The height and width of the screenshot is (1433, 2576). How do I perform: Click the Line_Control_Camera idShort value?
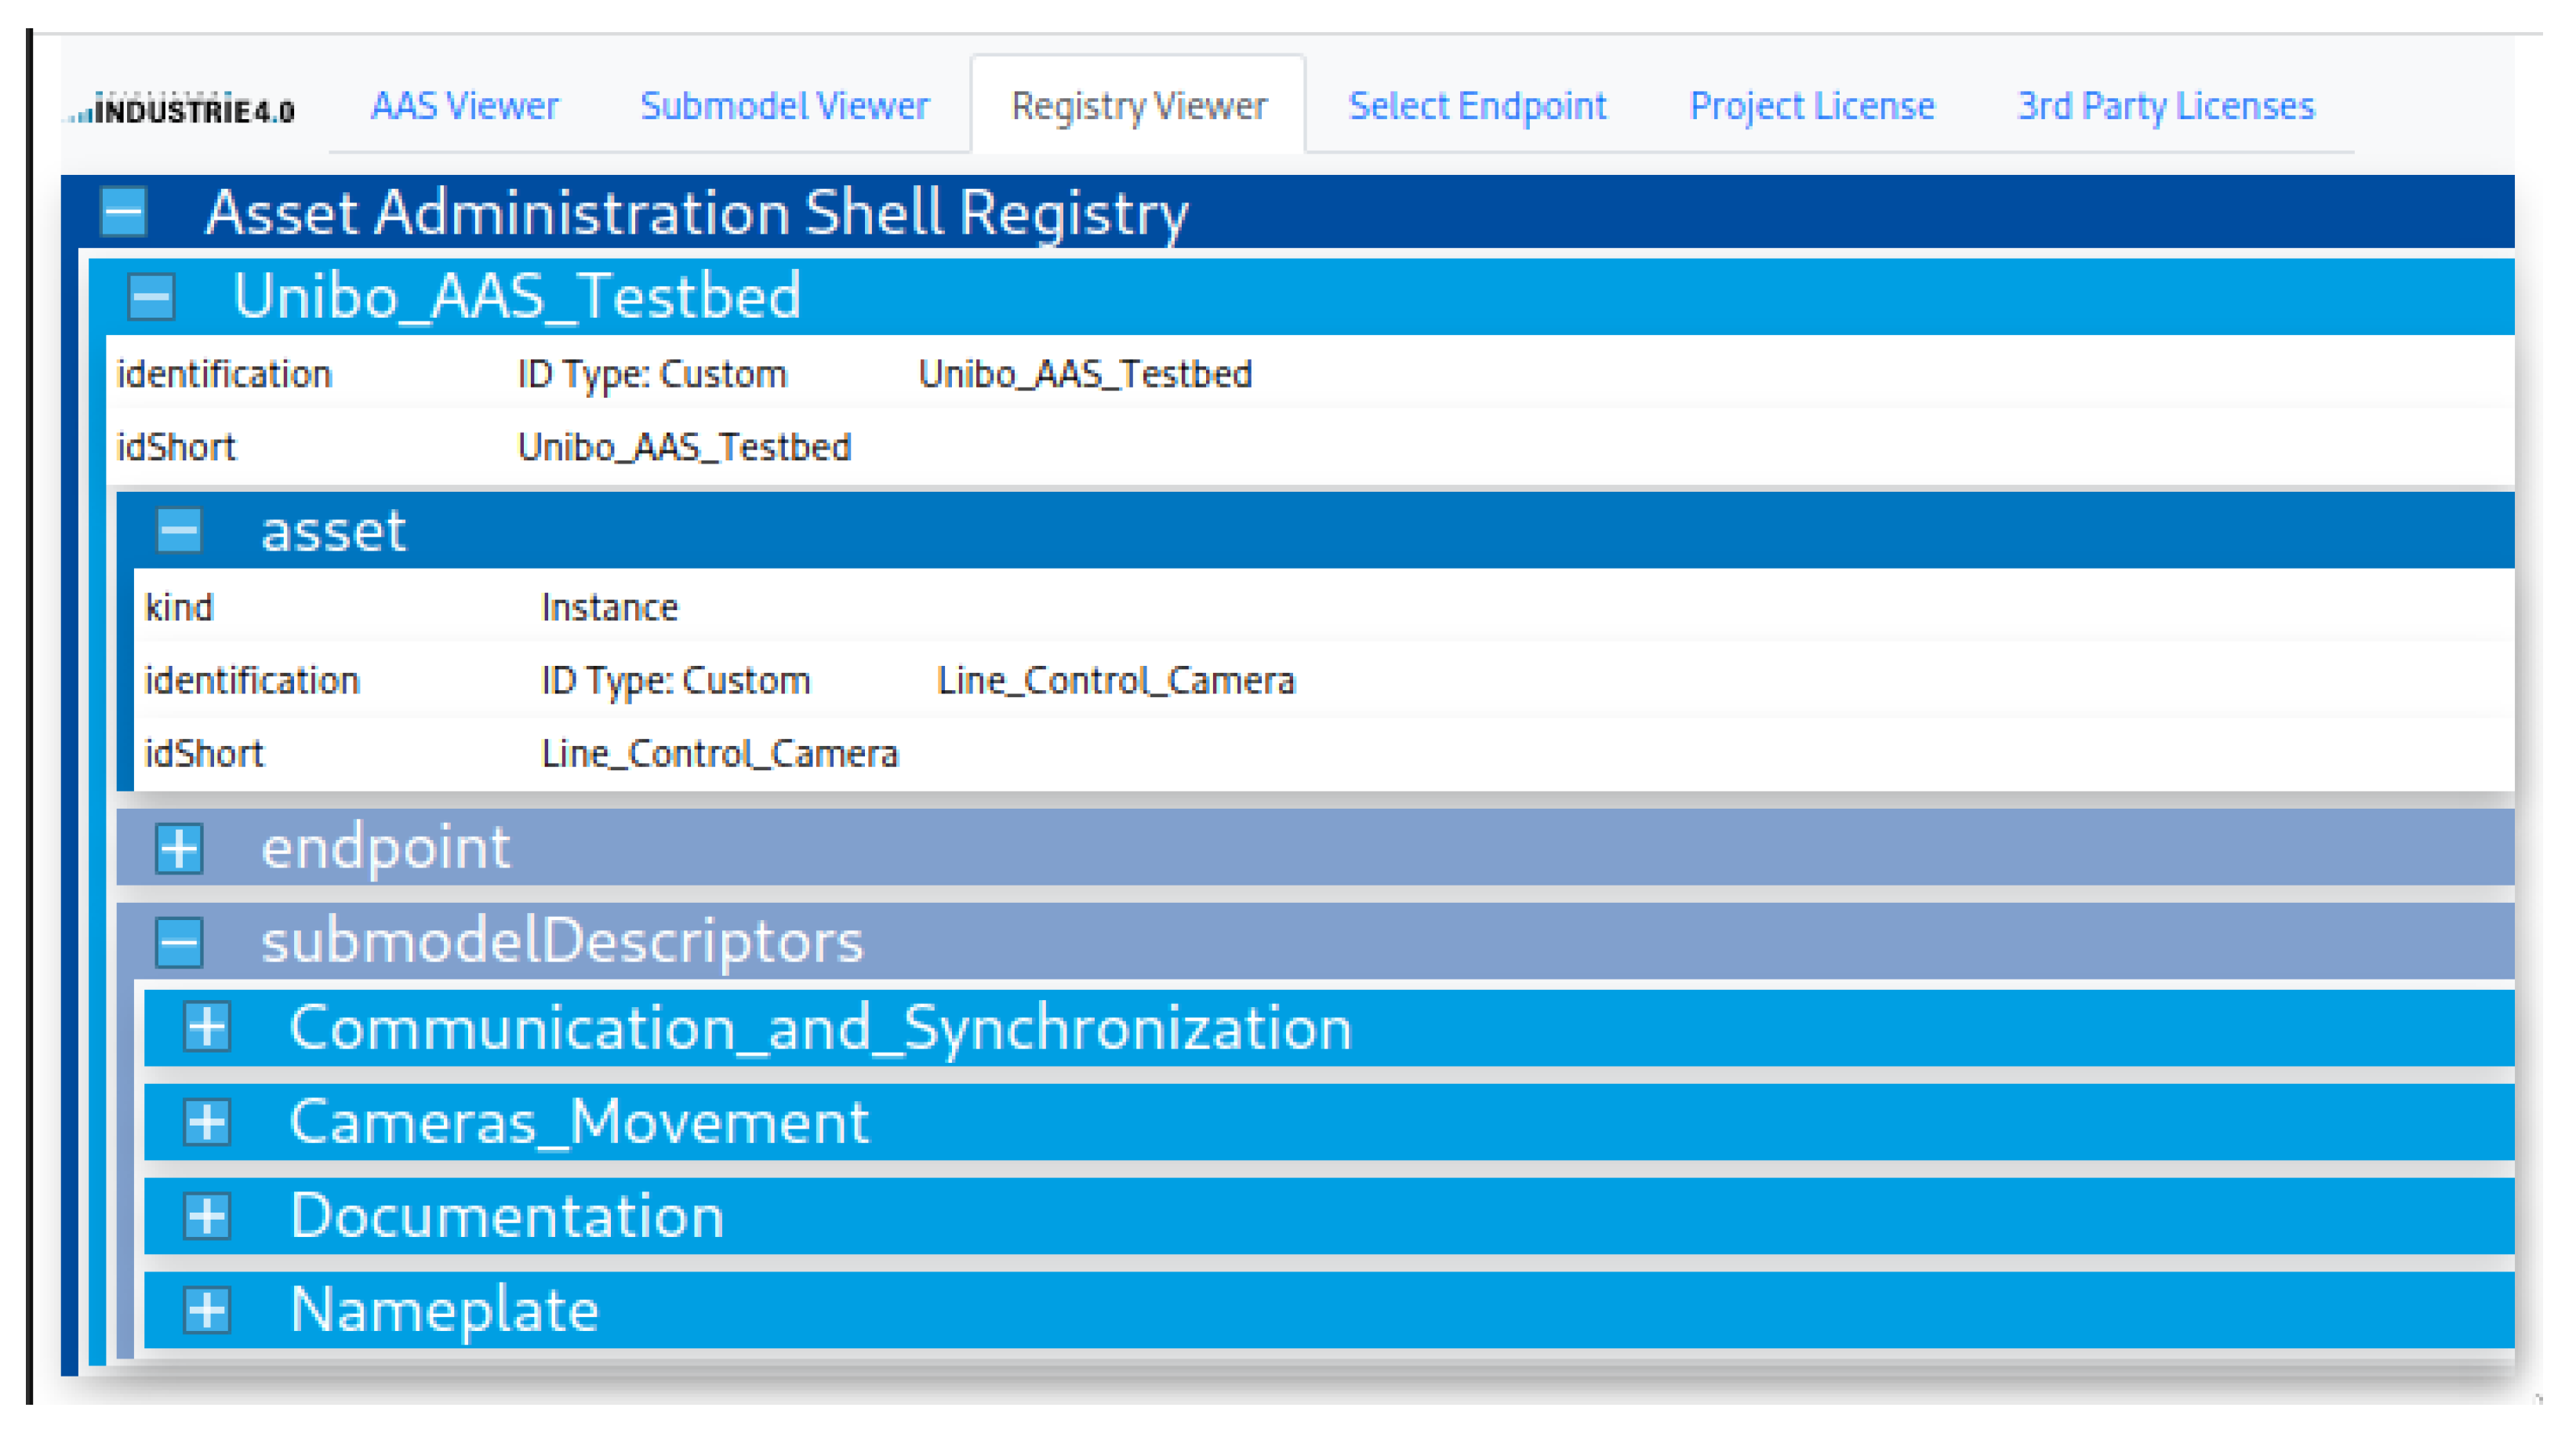[720, 754]
